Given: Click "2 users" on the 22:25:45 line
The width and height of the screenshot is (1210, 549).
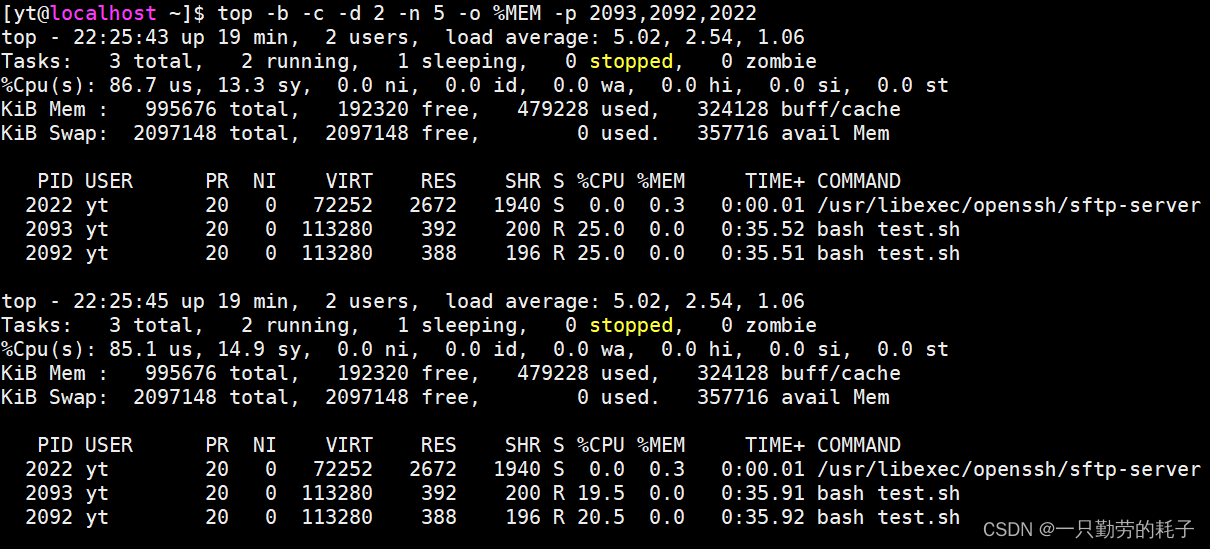Looking at the screenshot, I should point(367,301).
